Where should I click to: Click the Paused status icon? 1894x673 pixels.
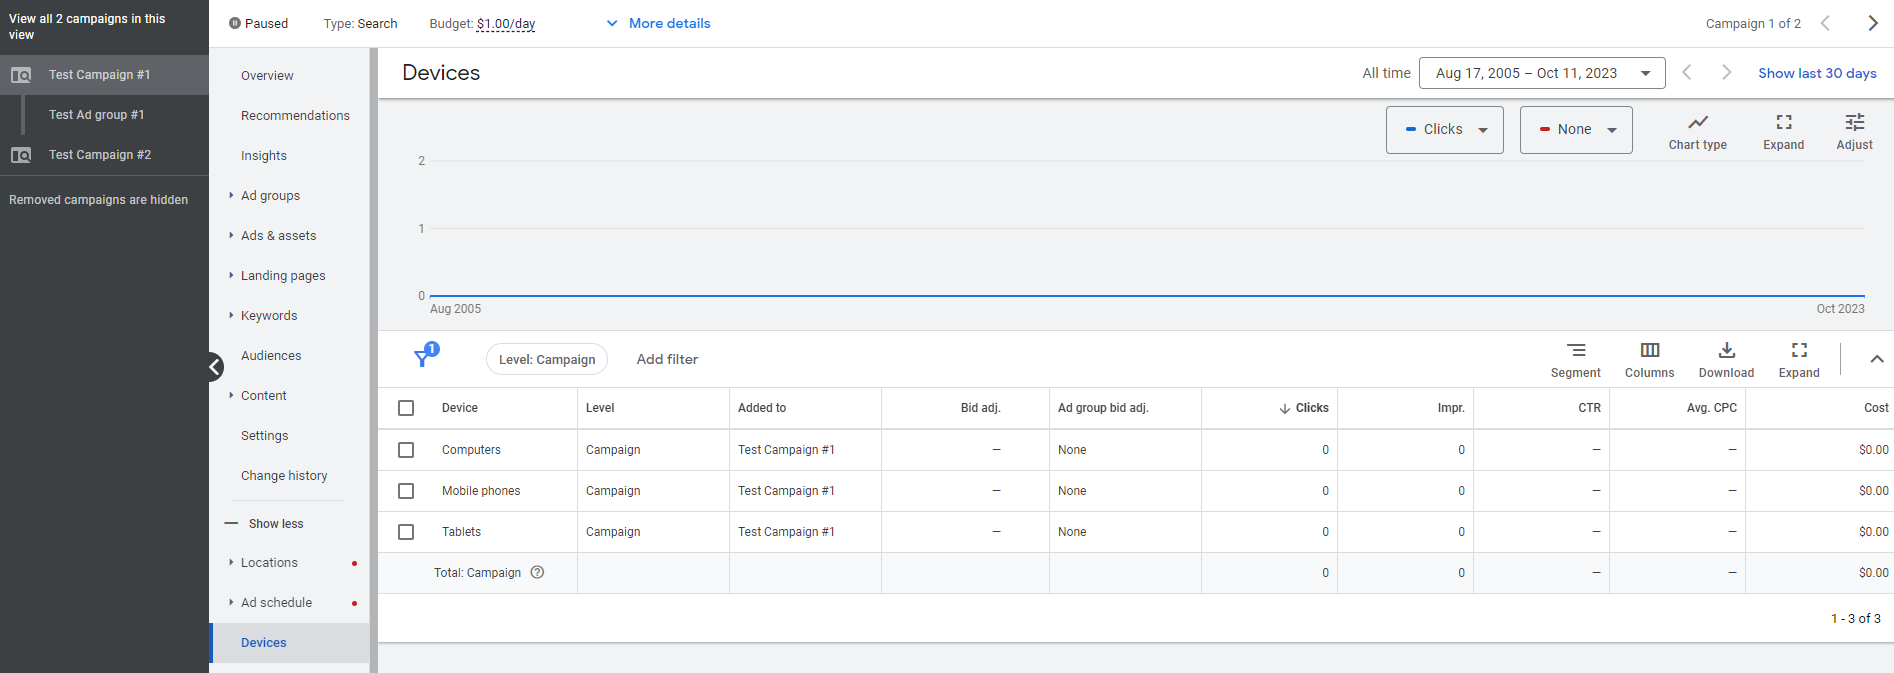point(235,23)
